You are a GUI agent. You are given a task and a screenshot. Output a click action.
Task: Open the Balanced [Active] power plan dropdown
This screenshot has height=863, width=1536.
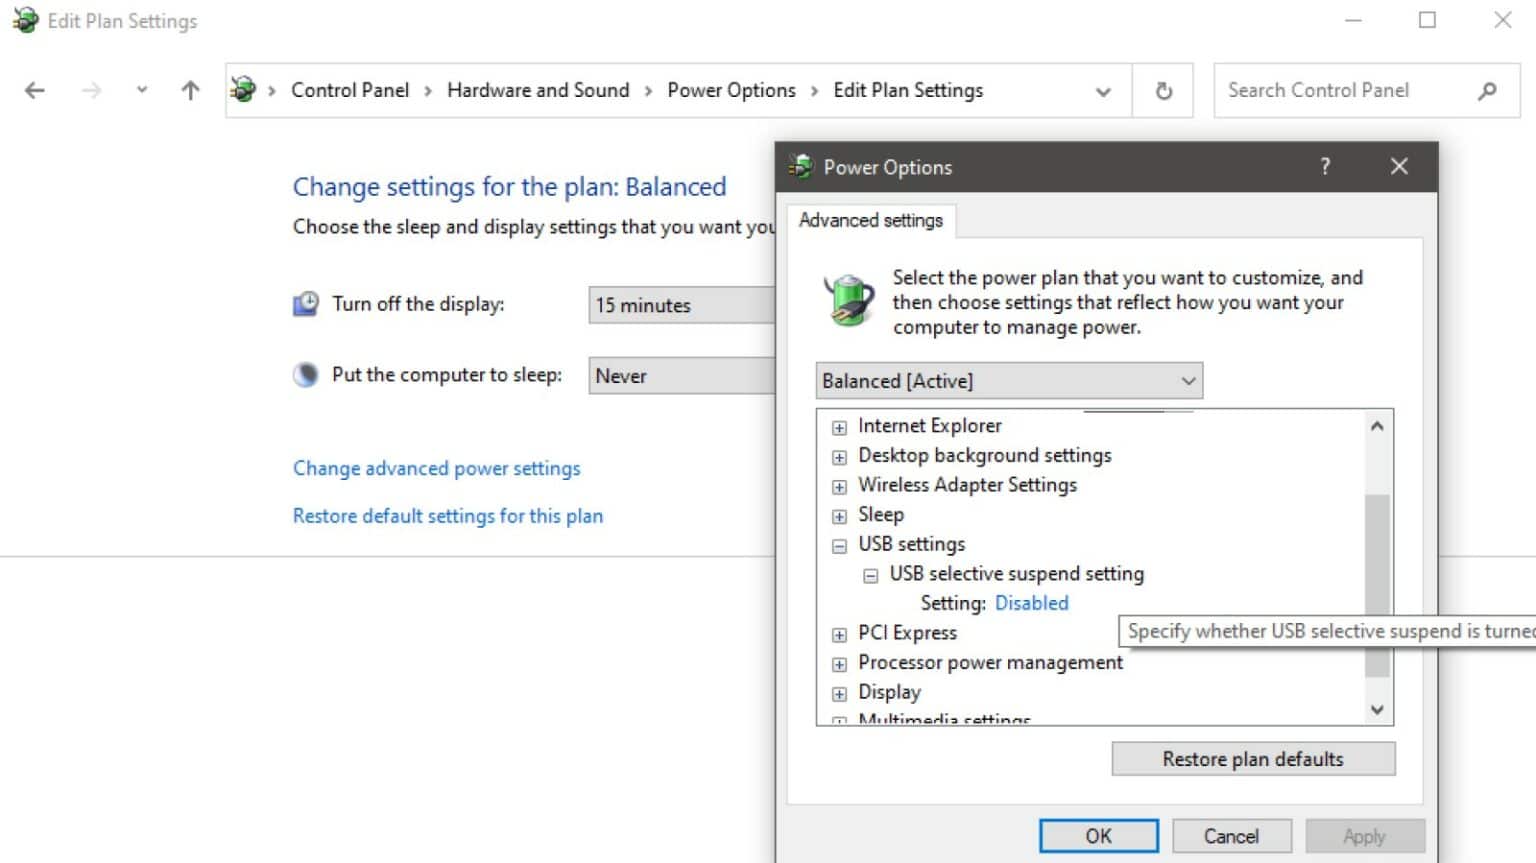tap(1186, 380)
